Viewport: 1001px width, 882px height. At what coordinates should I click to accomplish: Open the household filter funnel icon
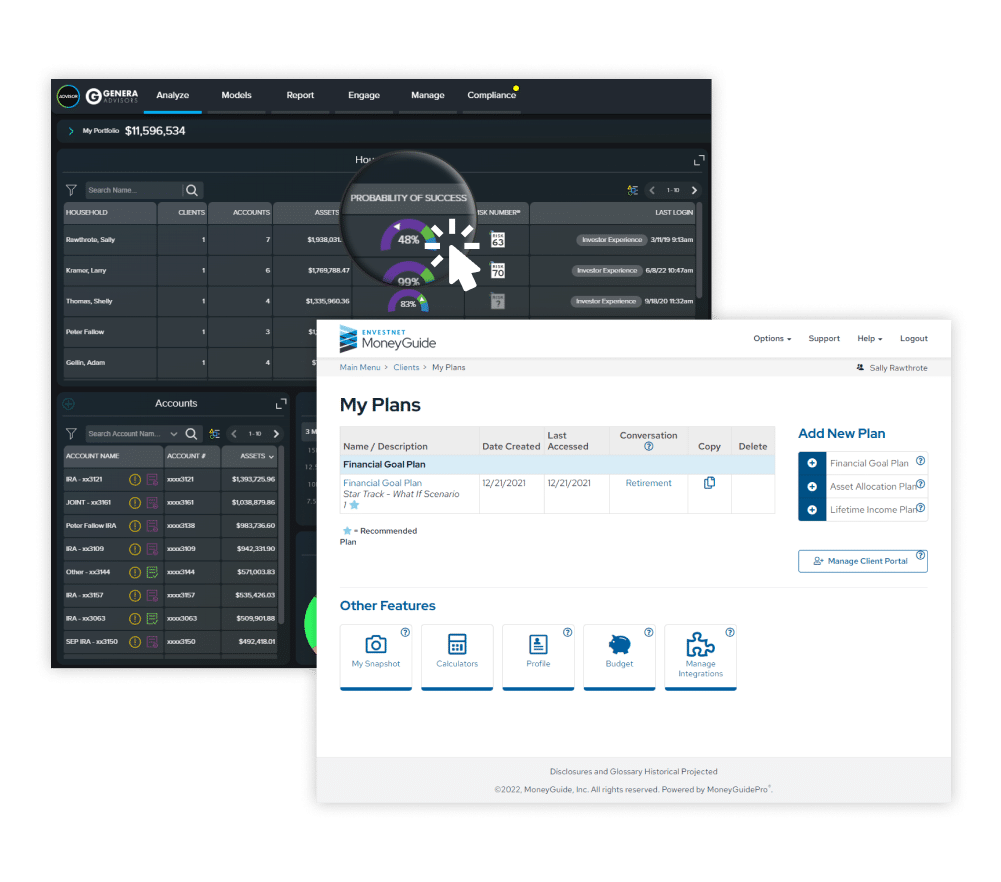(71, 190)
